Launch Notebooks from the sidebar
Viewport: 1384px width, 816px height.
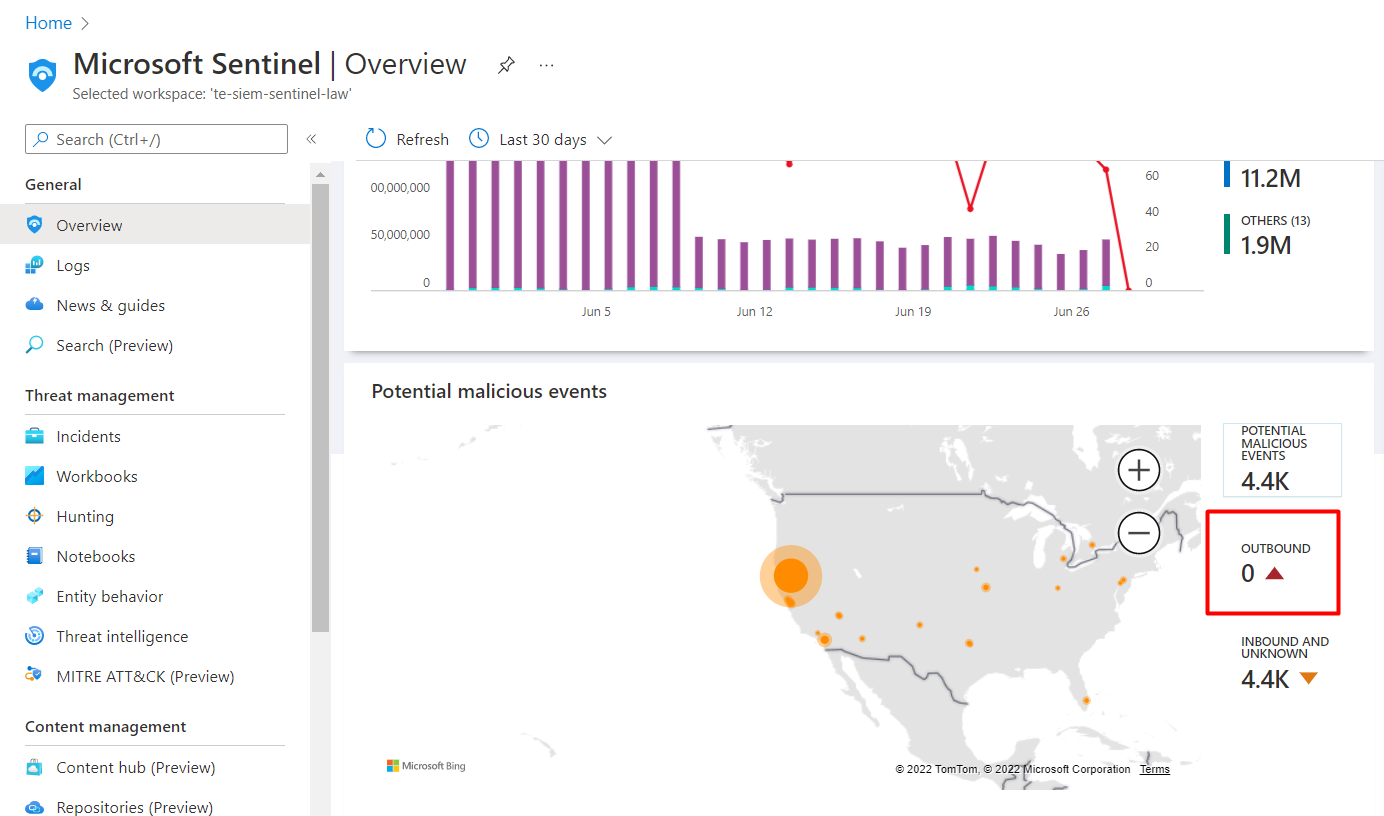[92, 556]
